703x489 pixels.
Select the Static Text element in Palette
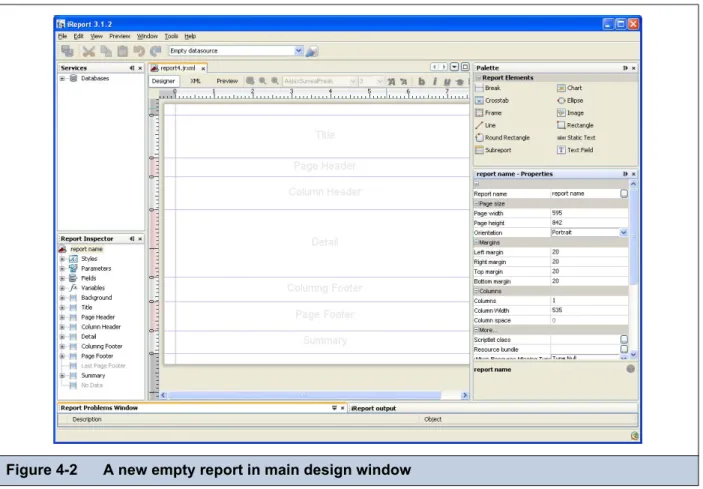click(x=576, y=138)
